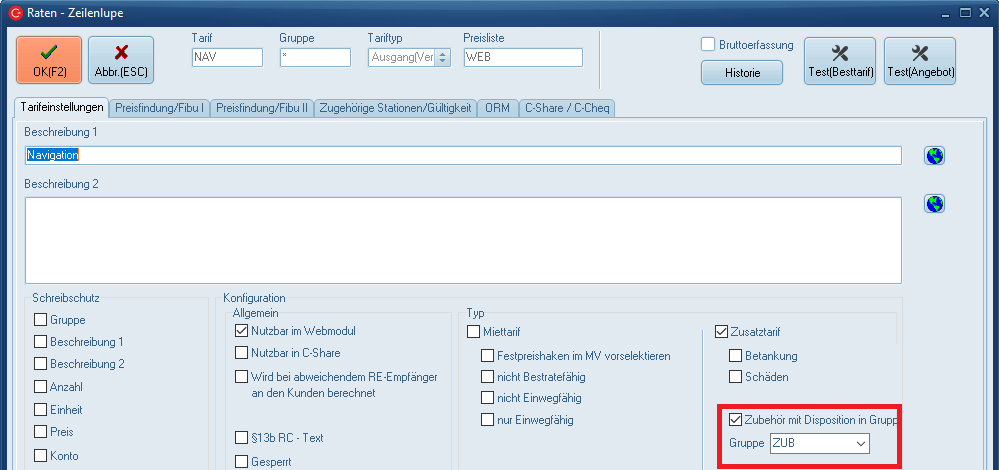The image size is (999, 470).
Task: Uncheck Nutzbar im Webmodul
Action: click(x=241, y=331)
